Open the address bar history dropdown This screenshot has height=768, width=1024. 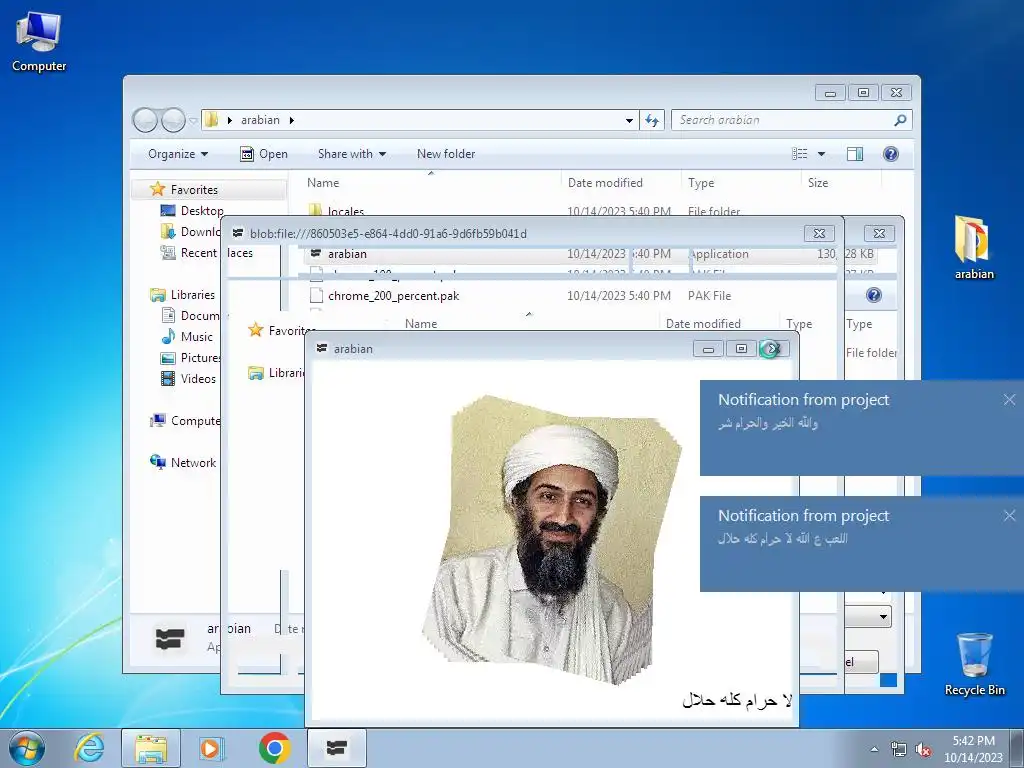coord(629,120)
